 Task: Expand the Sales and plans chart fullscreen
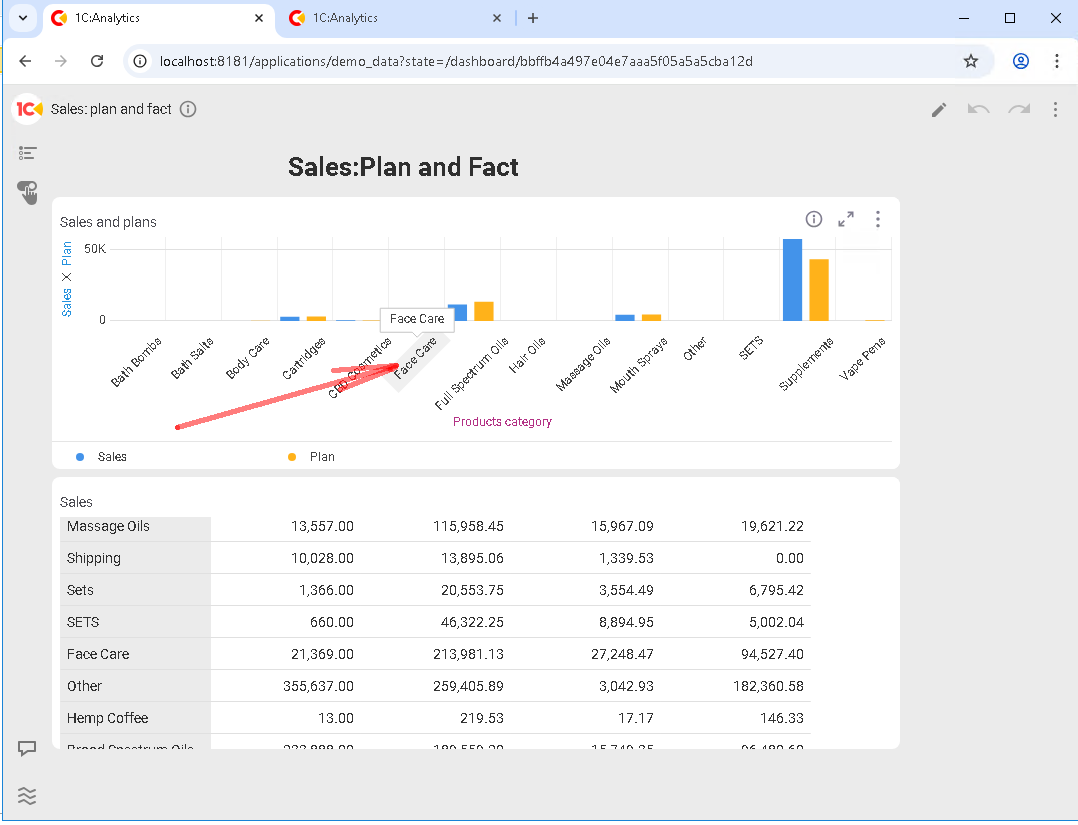[x=846, y=219]
